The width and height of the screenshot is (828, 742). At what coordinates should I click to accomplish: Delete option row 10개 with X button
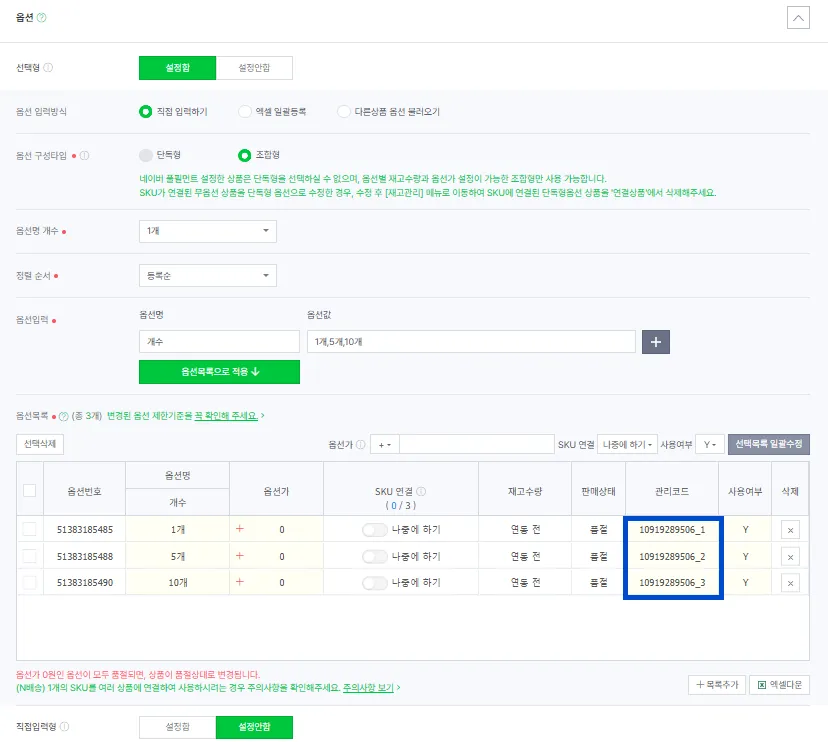pyautogui.click(x=790, y=583)
